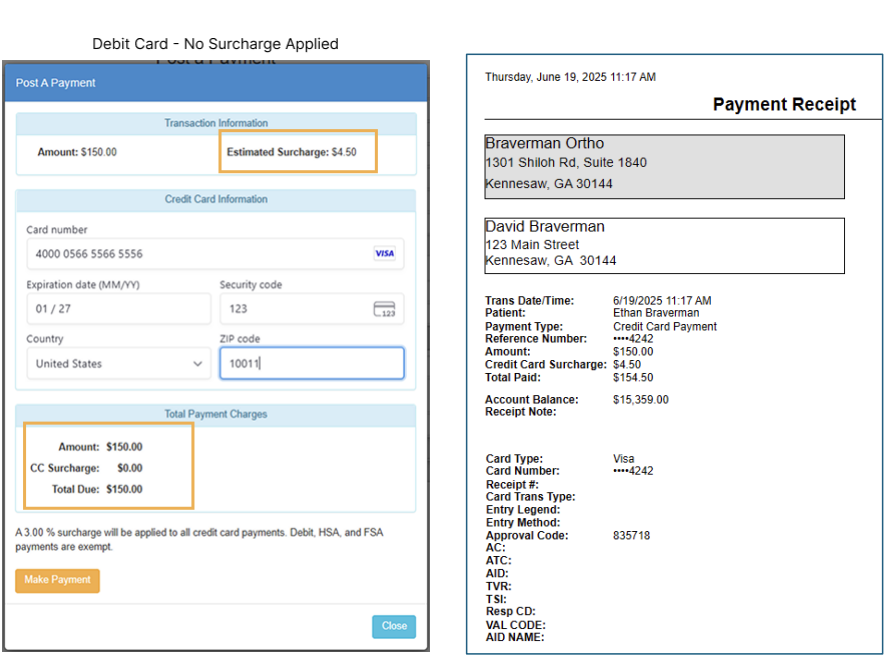Viewport: 885px width, 660px height.
Task: Click the Make Payment button
Action: click(x=58, y=580)
